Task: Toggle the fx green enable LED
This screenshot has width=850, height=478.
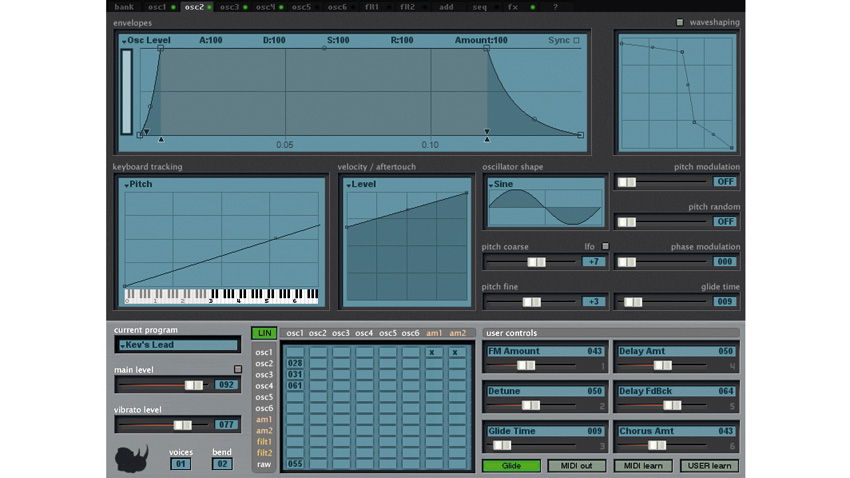Action: (x=532, y=7)
